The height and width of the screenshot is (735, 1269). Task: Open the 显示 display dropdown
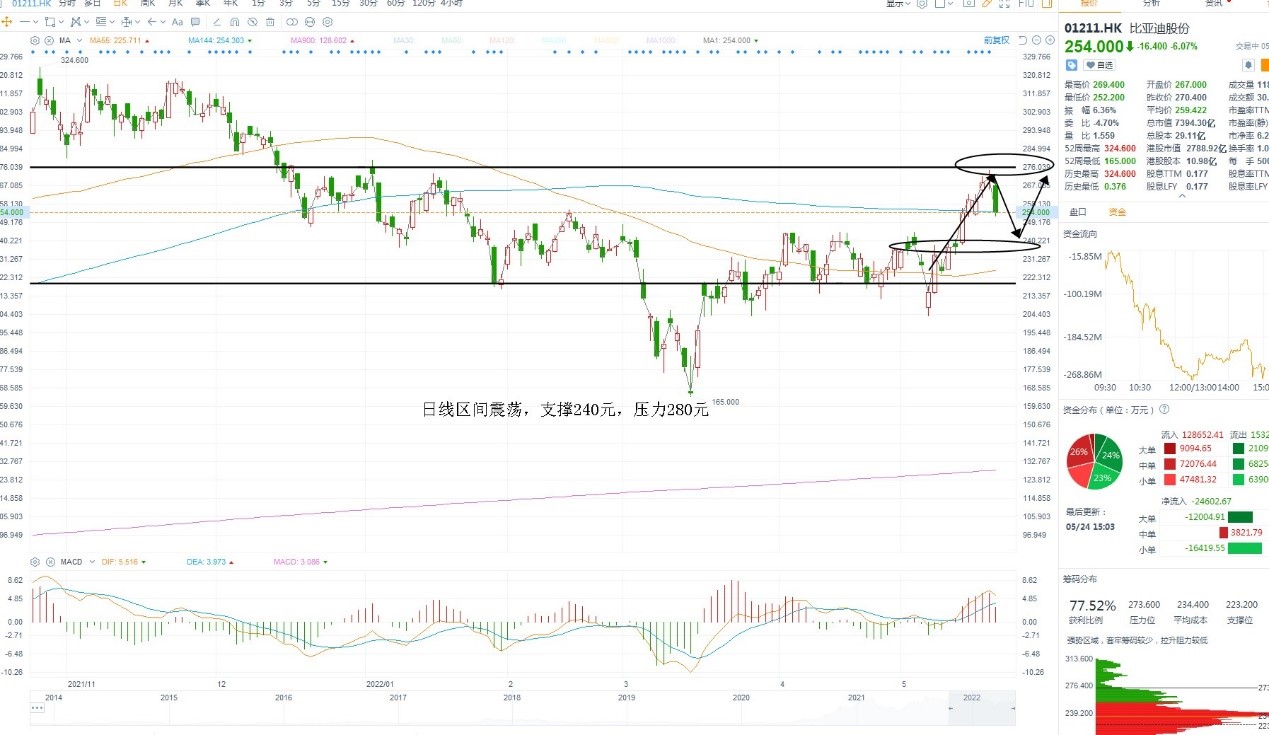(x=897, y=4)
